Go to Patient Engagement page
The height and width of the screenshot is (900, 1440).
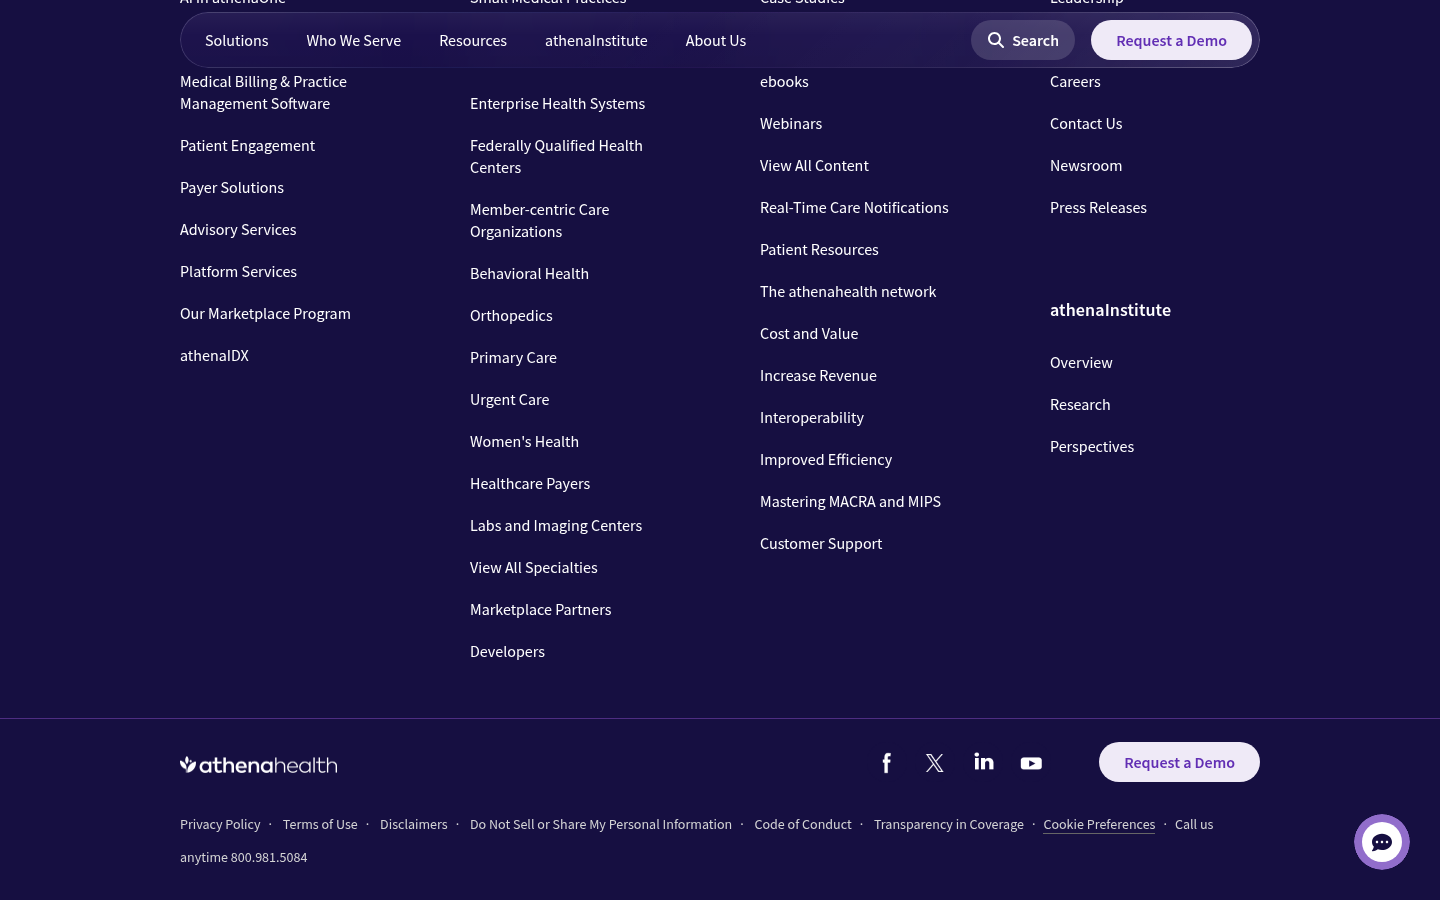(x=247, y=145)
